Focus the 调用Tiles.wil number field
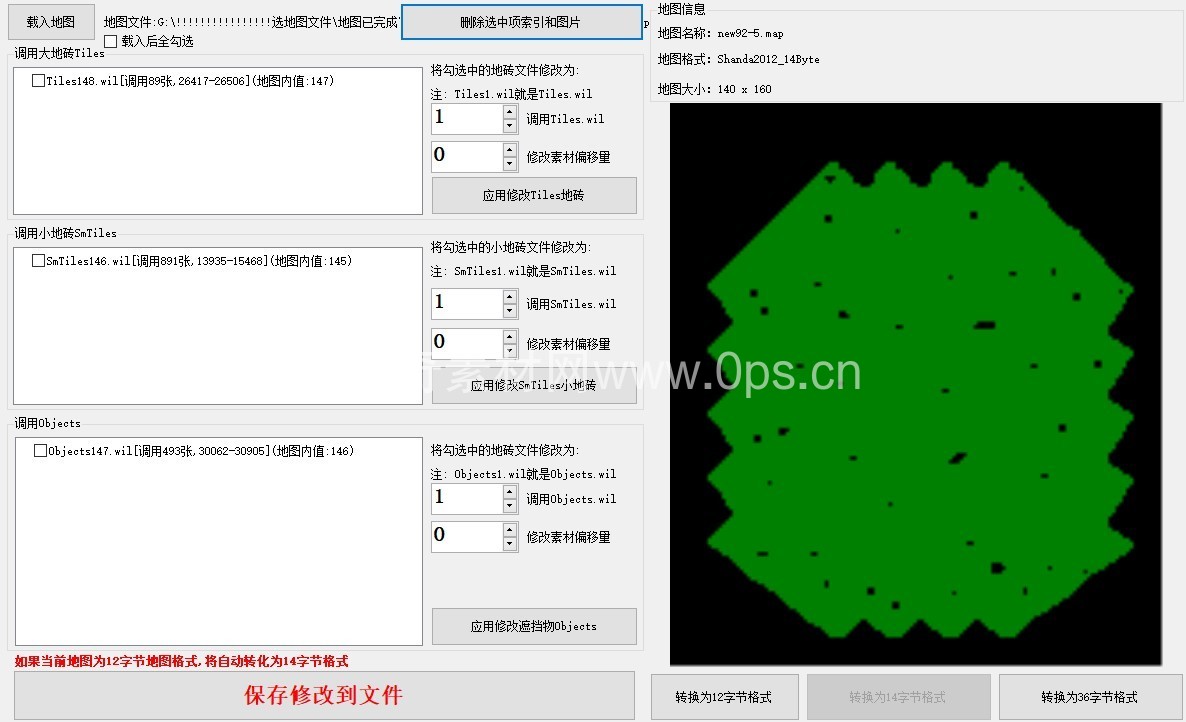This screenshot has width=1186, height=722. 466,119
